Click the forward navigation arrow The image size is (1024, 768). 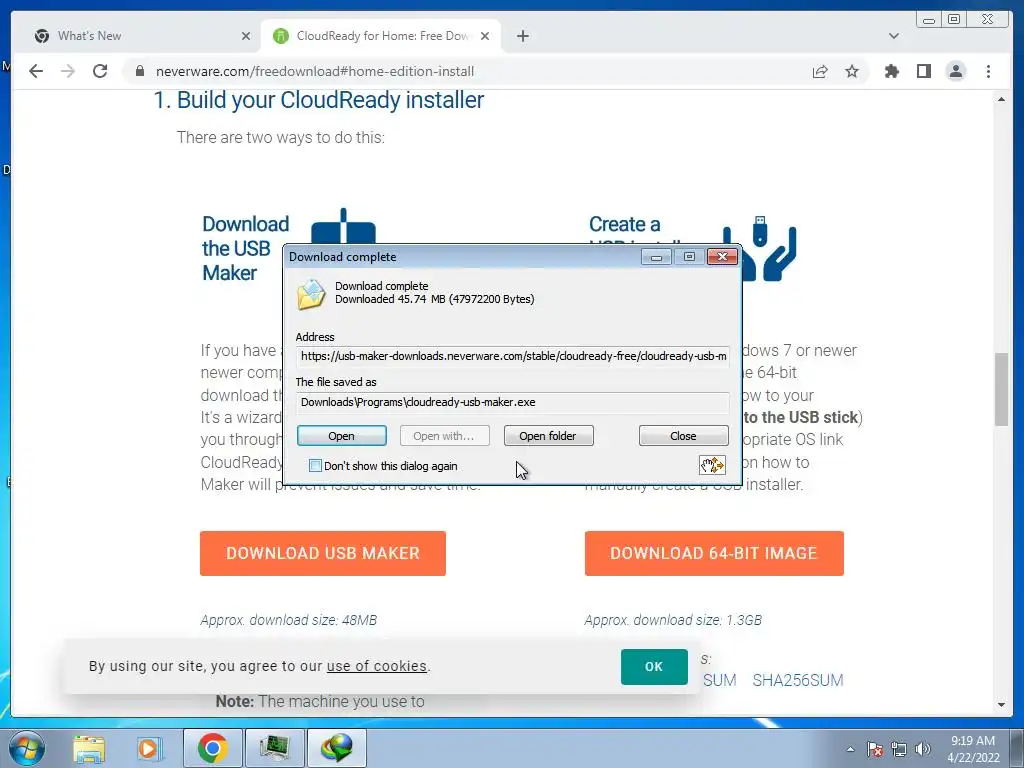click(x=68, y=71)
